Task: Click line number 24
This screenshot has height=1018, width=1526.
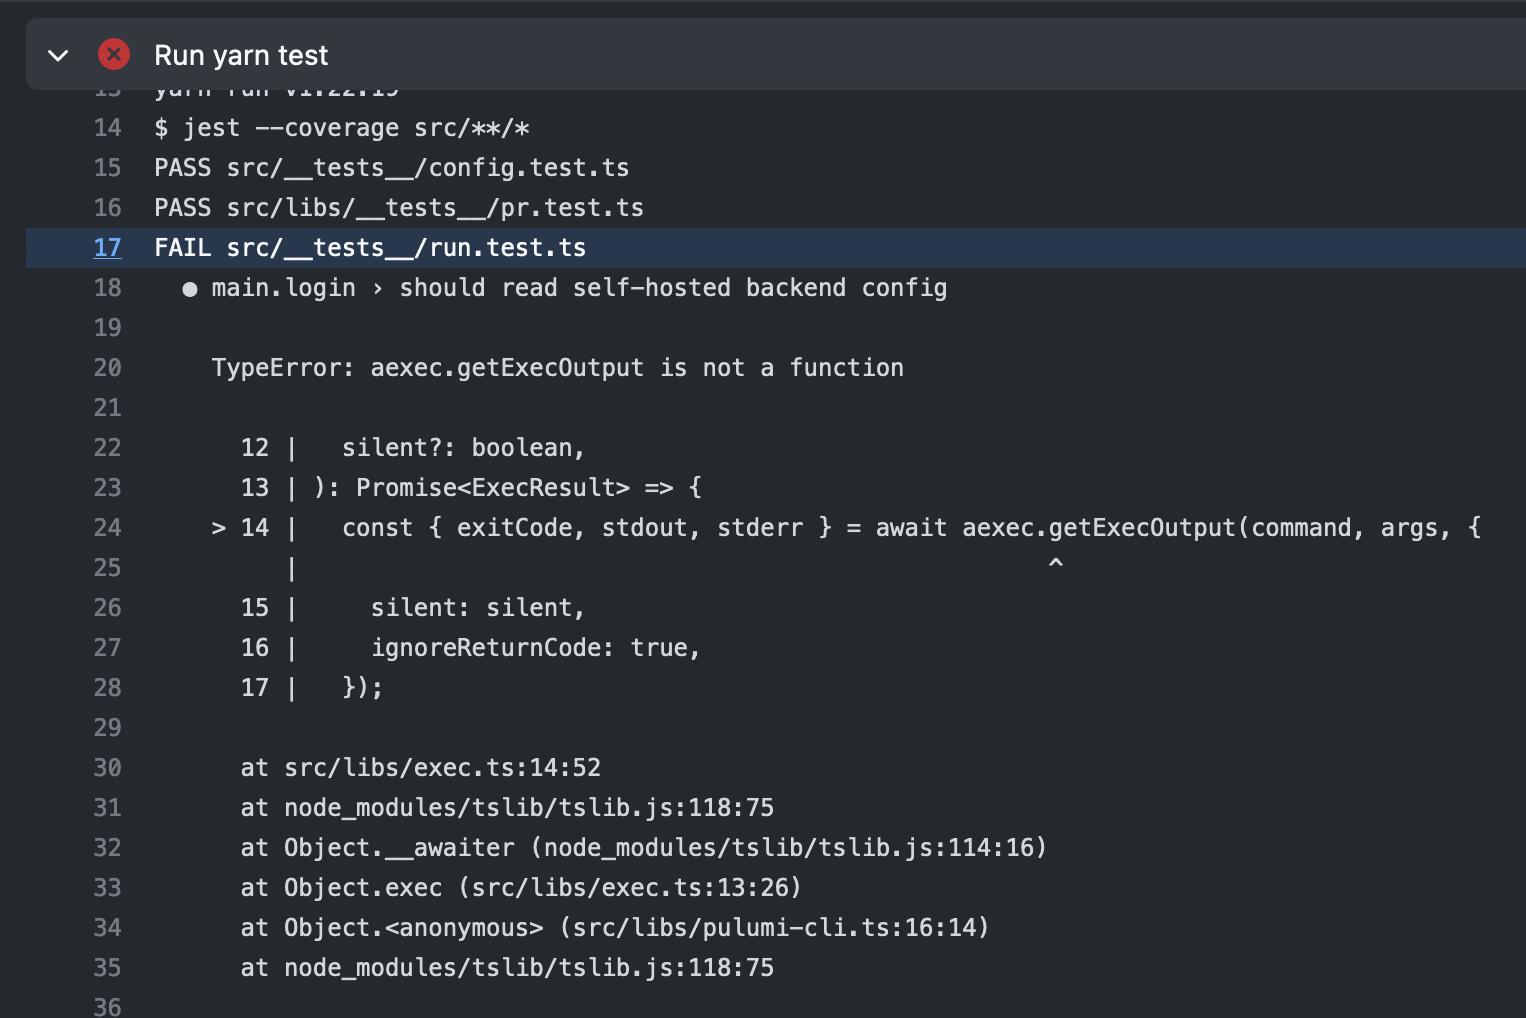Action: pyautogui.click(x=107, y=528)
